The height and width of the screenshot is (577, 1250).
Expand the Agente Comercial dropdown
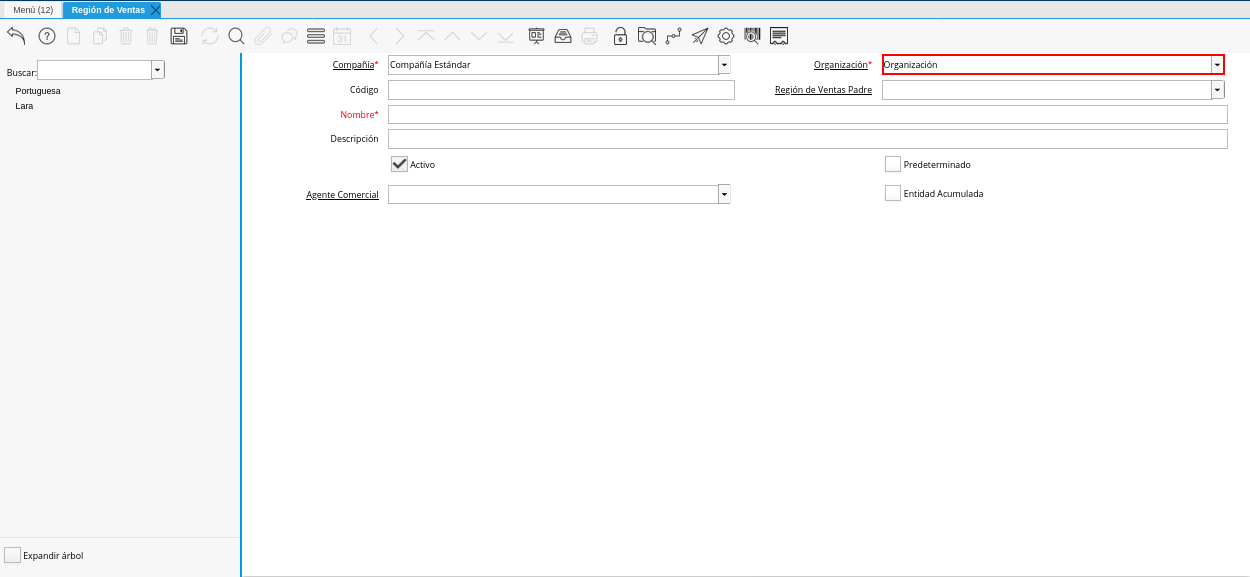pos(724,194)
